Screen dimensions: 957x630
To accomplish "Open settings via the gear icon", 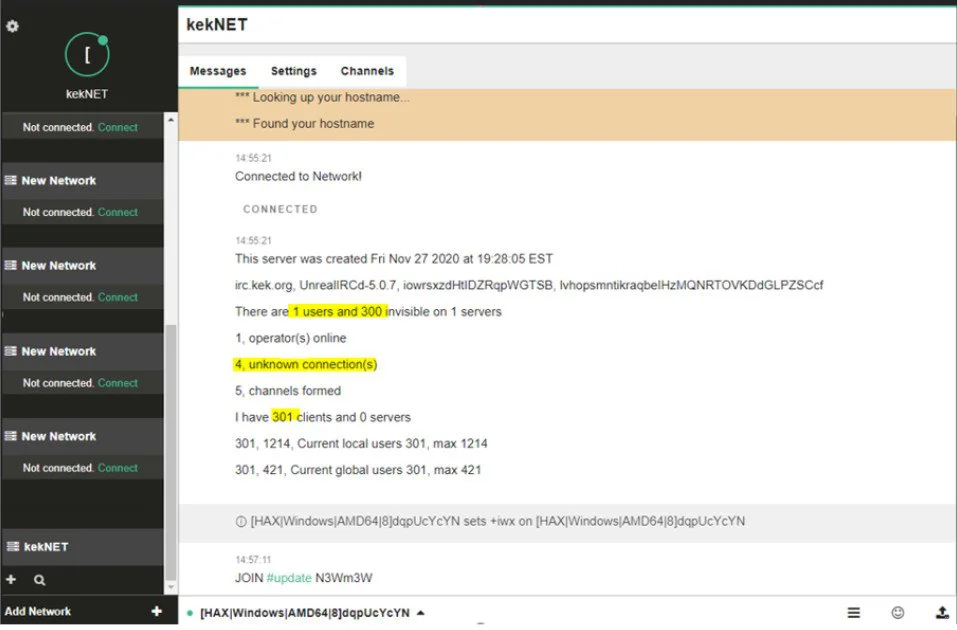I will tap(12, 26).
